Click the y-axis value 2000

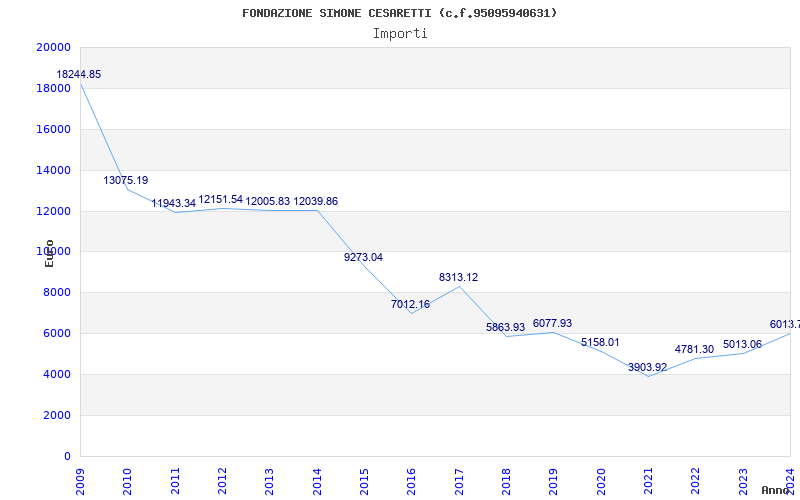56,415
